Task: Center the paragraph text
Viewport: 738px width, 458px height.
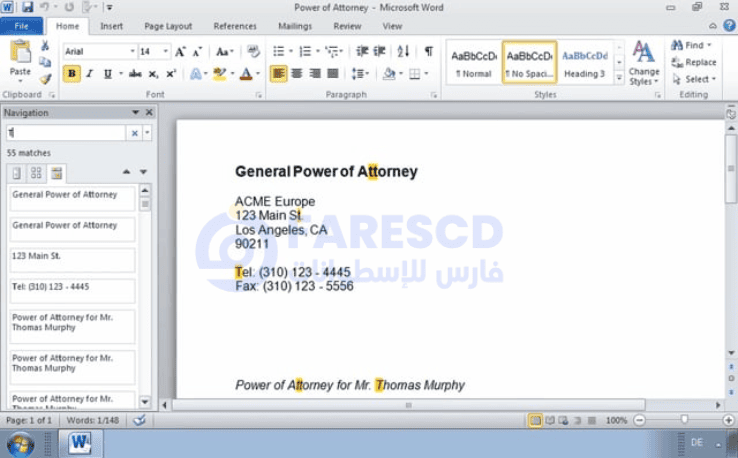Action: click(297, 74)
